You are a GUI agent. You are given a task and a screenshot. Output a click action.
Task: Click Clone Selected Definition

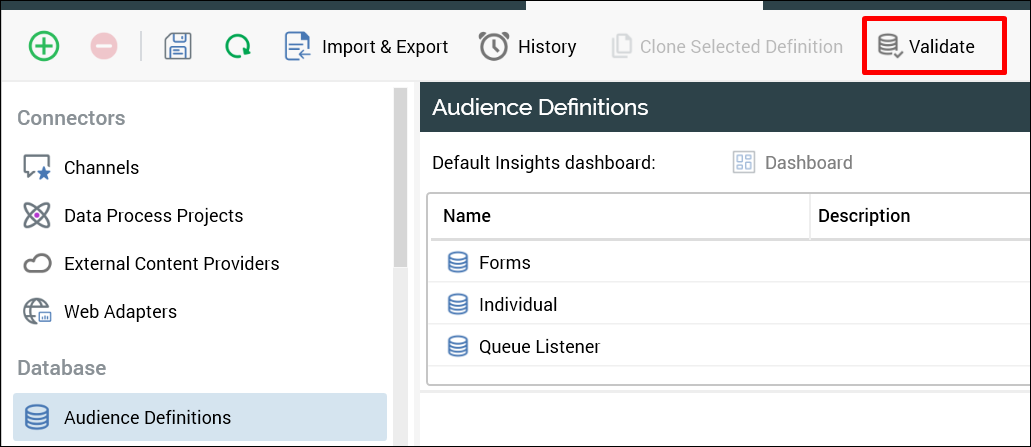pos(727,46)
